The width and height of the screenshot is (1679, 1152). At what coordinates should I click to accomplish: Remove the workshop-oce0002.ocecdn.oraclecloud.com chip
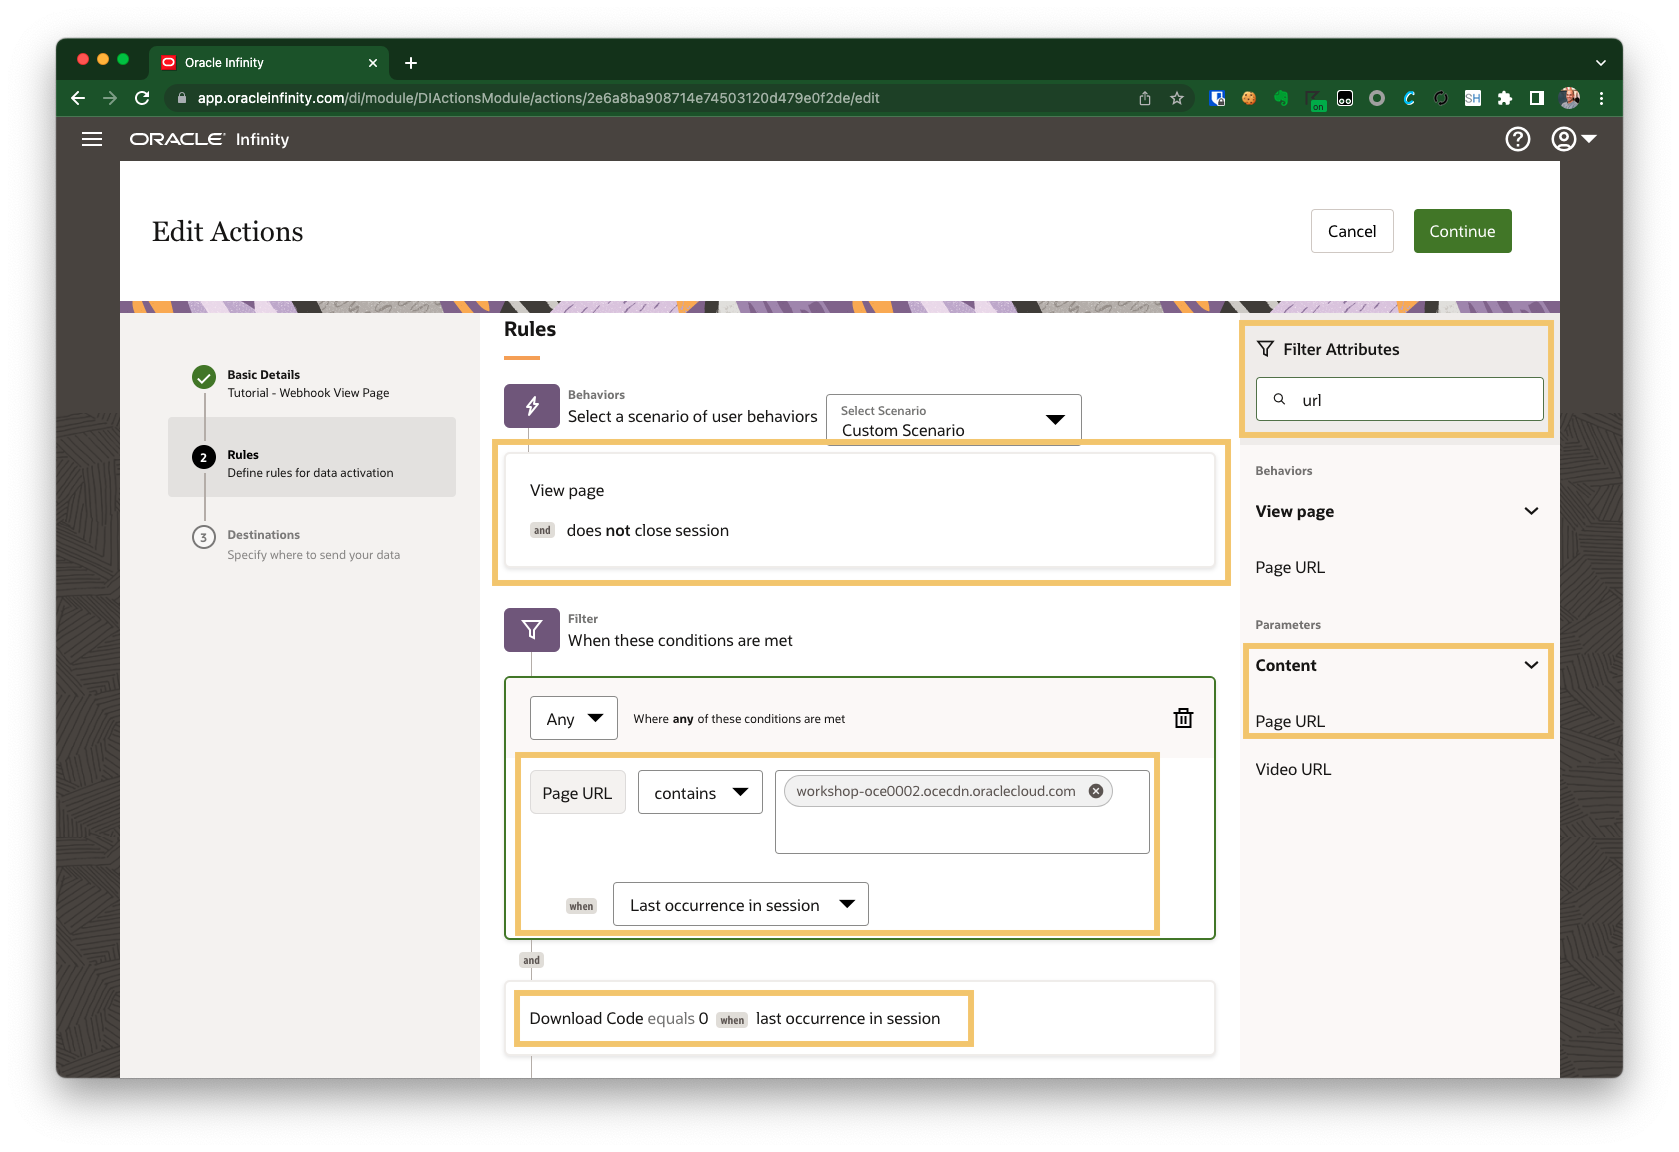pos(1096,791)
